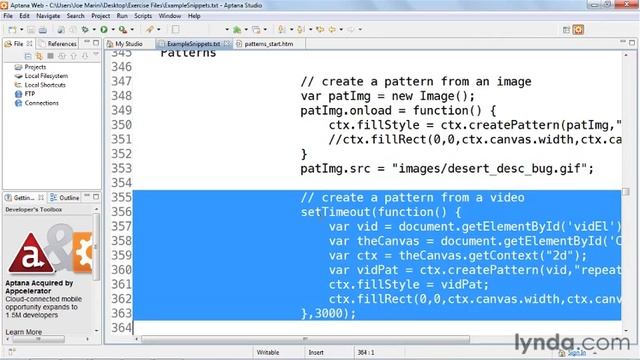Open the Project menu
Screen dimensions: 640x360
(101, 16)
